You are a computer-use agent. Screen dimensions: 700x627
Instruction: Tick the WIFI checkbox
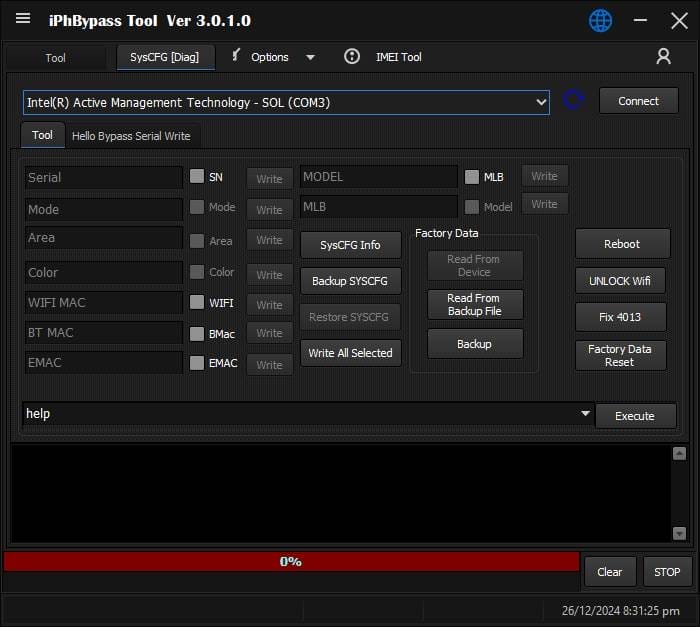tap(197, 302)
